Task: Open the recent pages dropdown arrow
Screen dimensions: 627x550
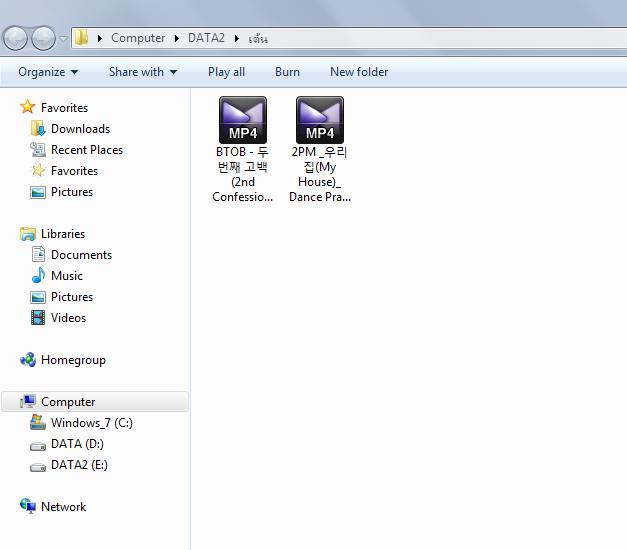Action: click(63, 39)
